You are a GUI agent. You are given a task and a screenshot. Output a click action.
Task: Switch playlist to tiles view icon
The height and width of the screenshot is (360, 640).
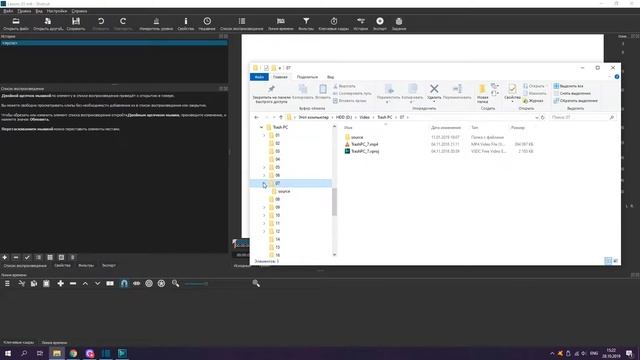point(50,258)
